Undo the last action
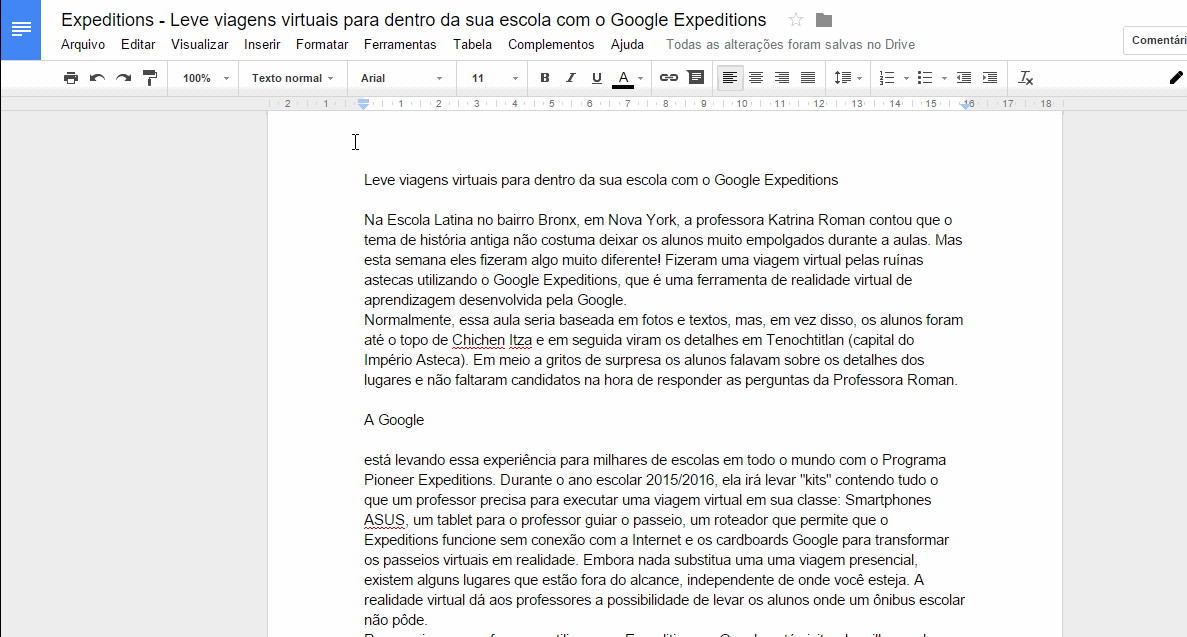This screenshot has height=637, width=1187. click(97, 78)
